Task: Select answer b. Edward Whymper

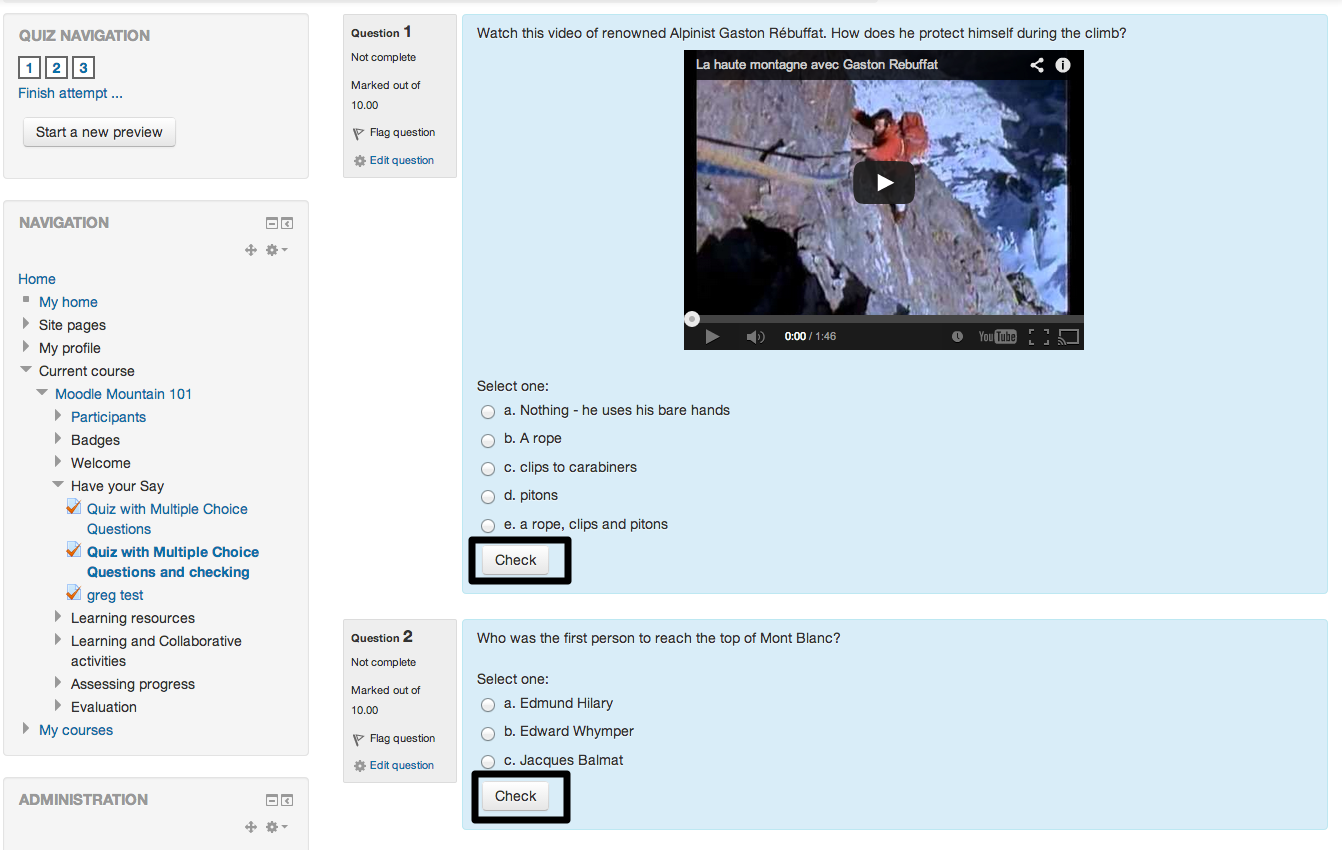Action: tap(488, 733)
